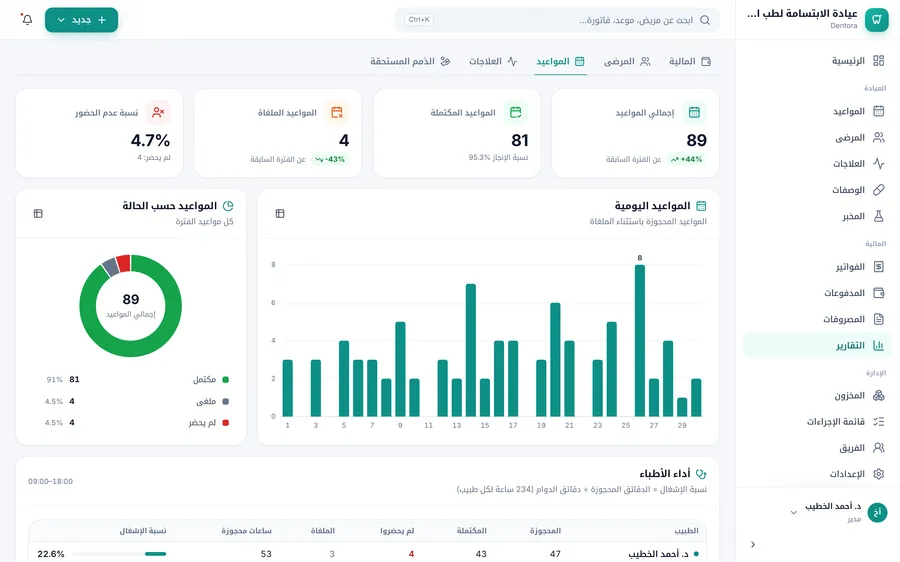
Task: Click search field ابحث عن مريض، موعد، فاتورة
Action: click(x=557, y=20)
